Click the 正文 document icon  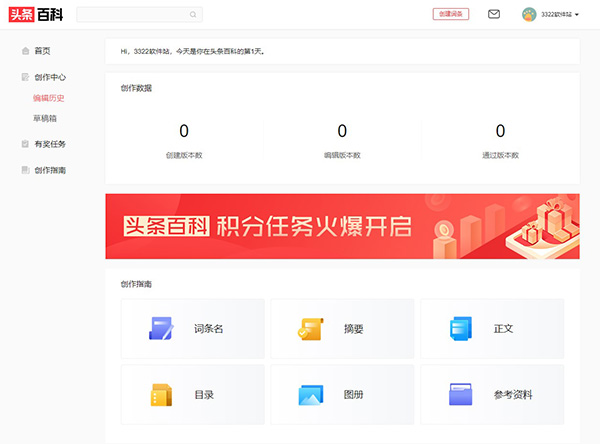461,328
